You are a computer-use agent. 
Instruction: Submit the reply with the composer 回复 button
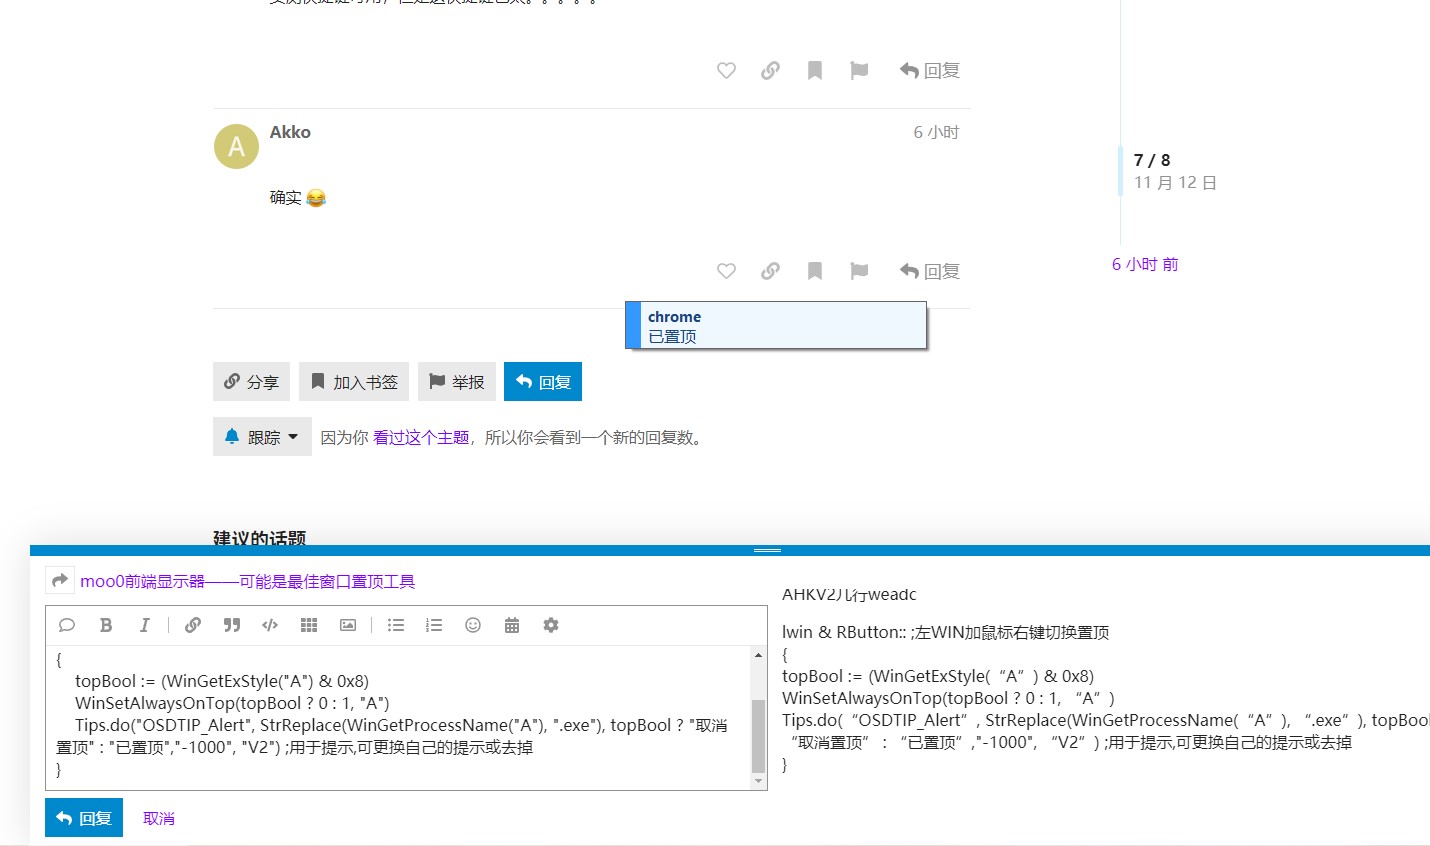point(84,818)
